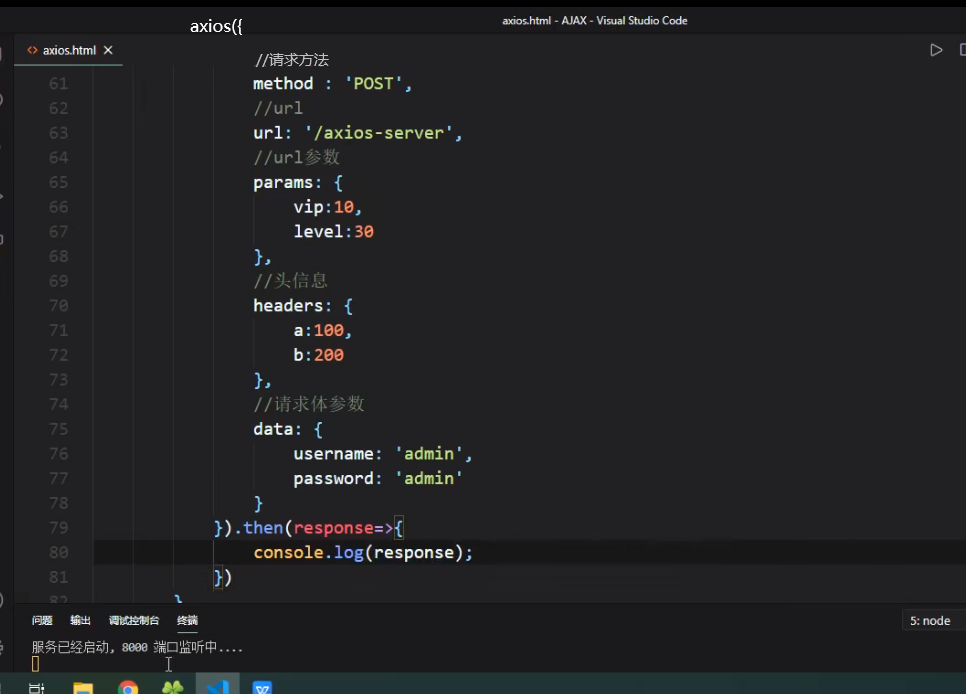Screen dimensions: 966x694
Task: Click 'admin' value on the password line
Action: click(429, 478)
